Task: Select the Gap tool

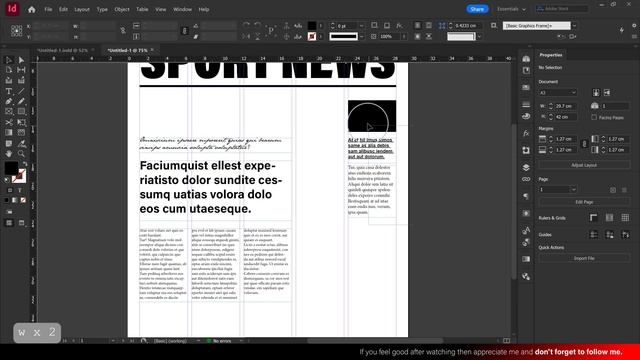Action: (x=21, y=70)
